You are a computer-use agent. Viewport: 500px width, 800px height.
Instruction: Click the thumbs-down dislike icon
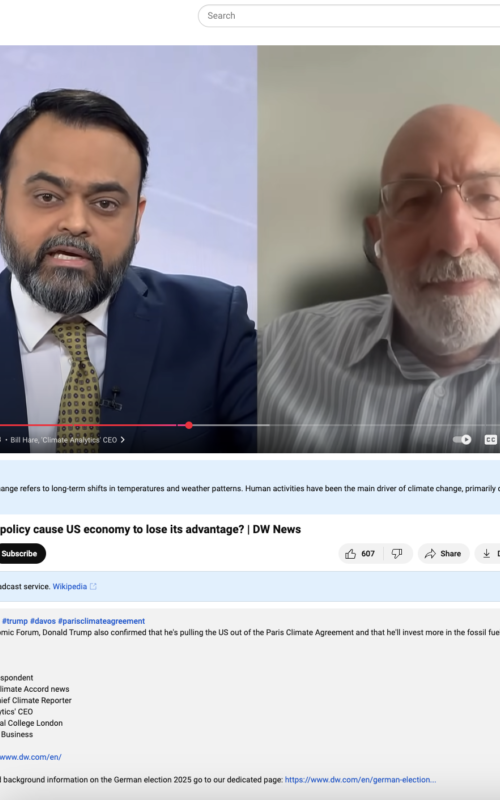(x=397, y=554)
